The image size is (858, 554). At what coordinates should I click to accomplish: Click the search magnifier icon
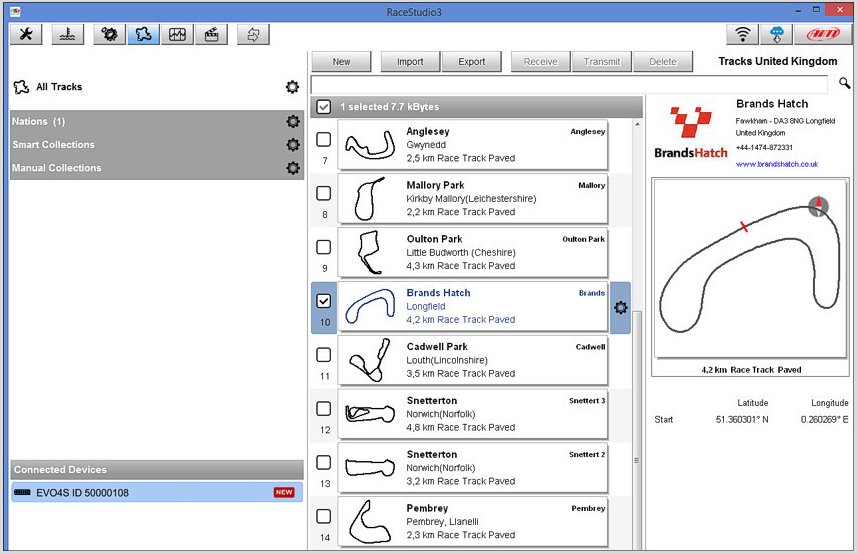[845, 84]
